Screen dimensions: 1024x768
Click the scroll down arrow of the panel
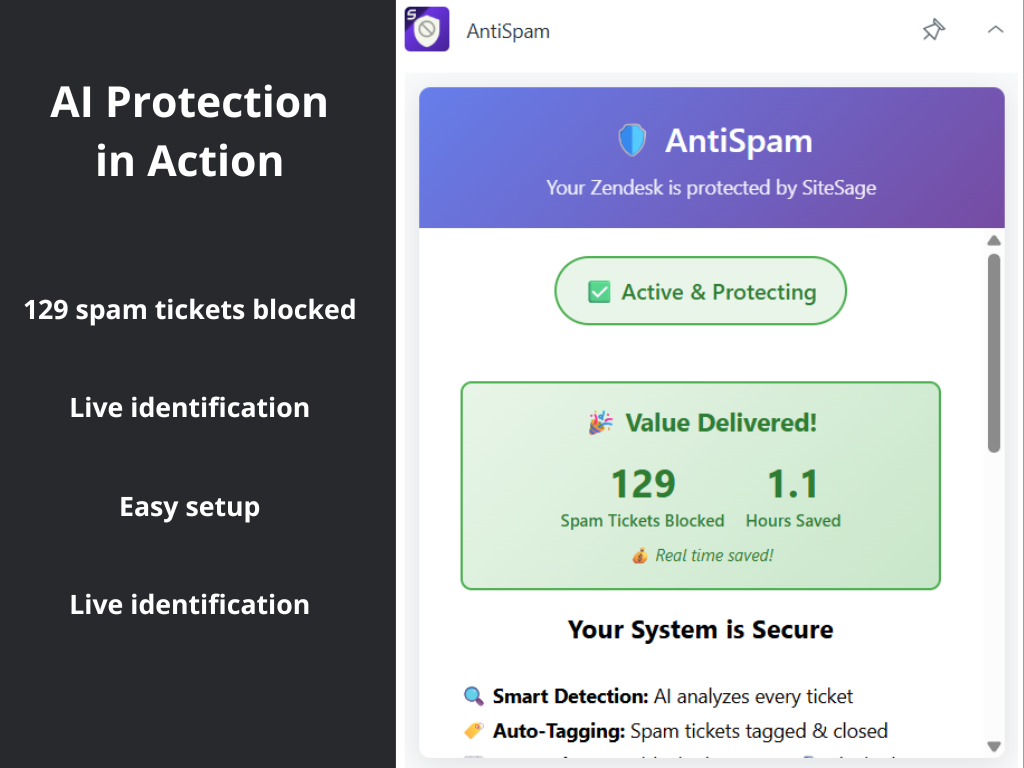click(x=994, y=746)
